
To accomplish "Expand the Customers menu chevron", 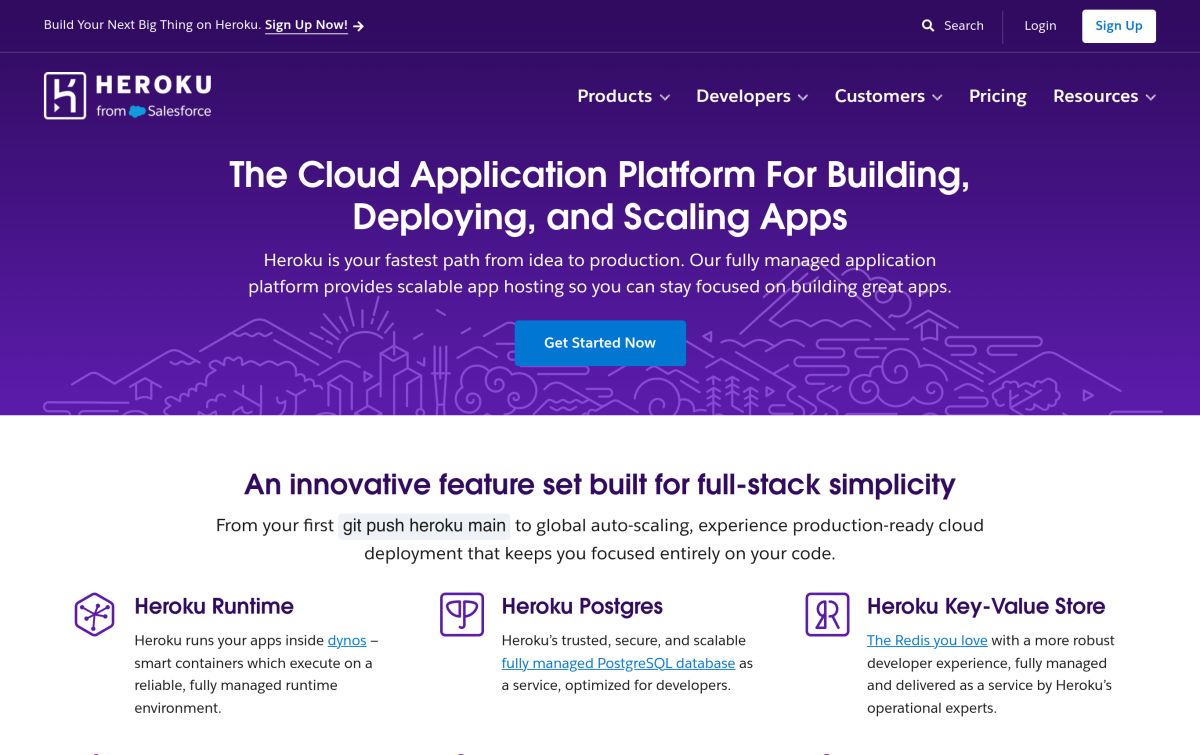I will click(937, 97).
